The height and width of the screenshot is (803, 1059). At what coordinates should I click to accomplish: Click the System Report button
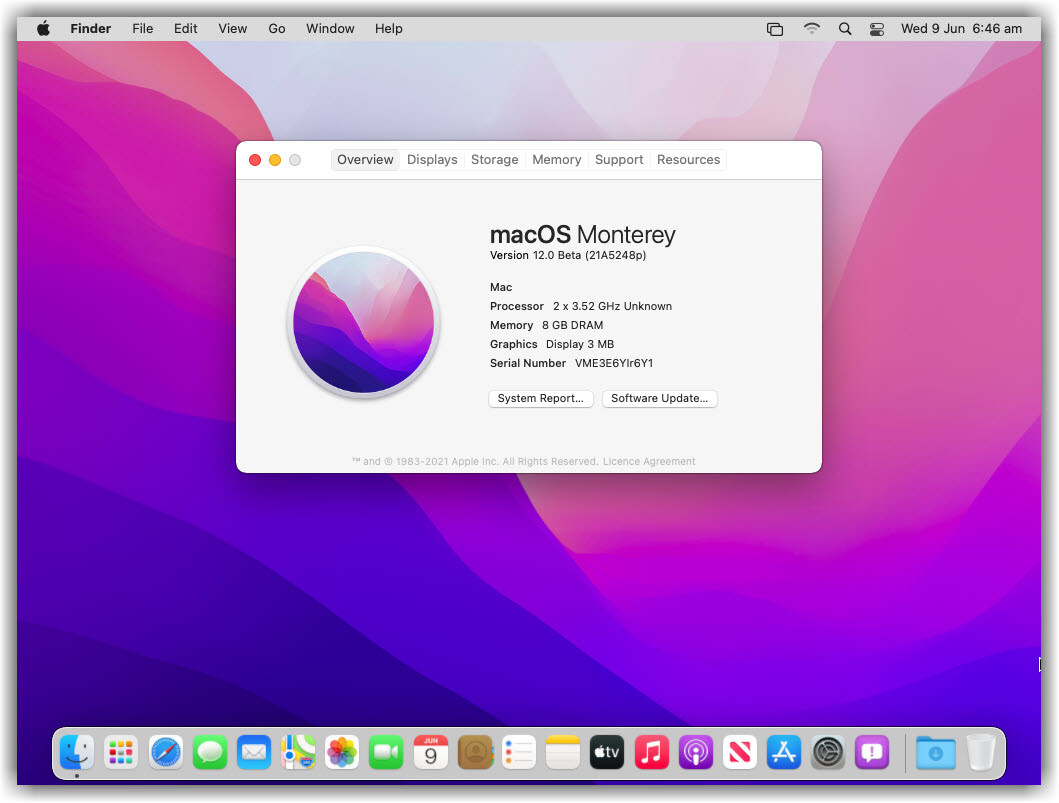pos(540,398)
